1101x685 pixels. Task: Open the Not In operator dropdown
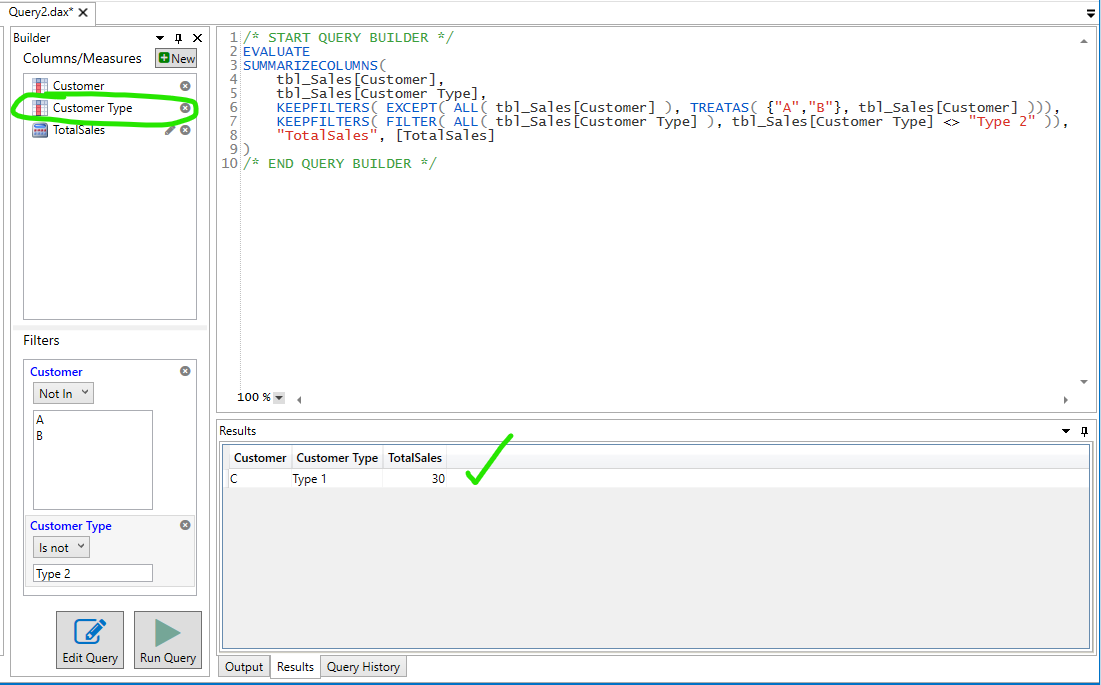pos(62,393)
